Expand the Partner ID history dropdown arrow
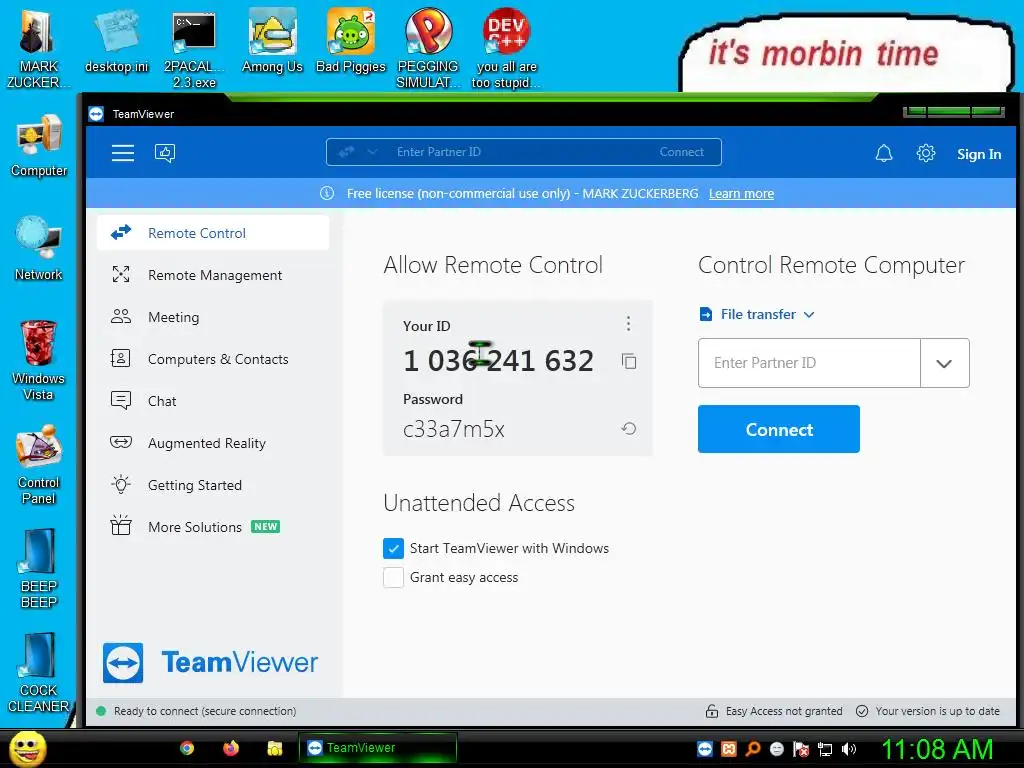 pyautogui.click(x=944, y=363)
